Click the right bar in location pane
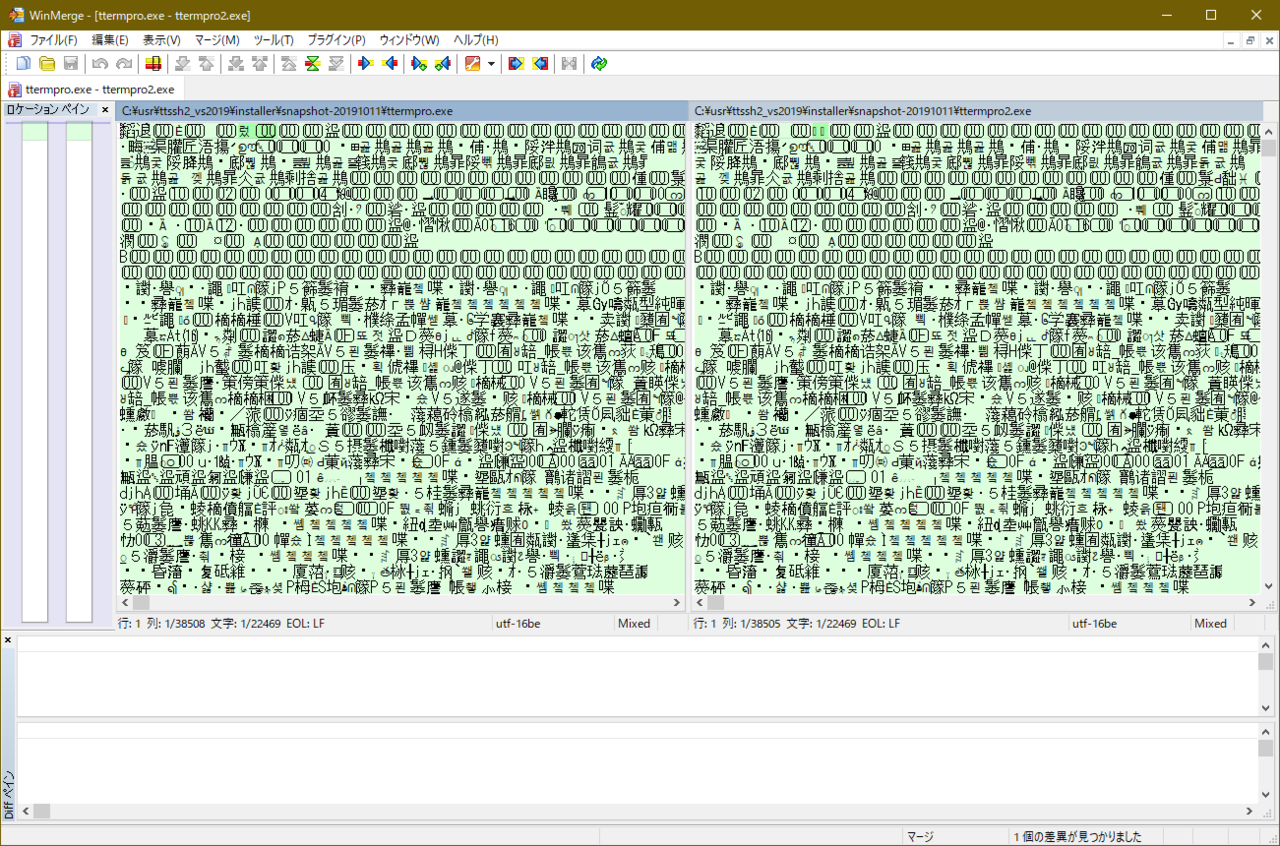1280x846 pixels. 79,370
